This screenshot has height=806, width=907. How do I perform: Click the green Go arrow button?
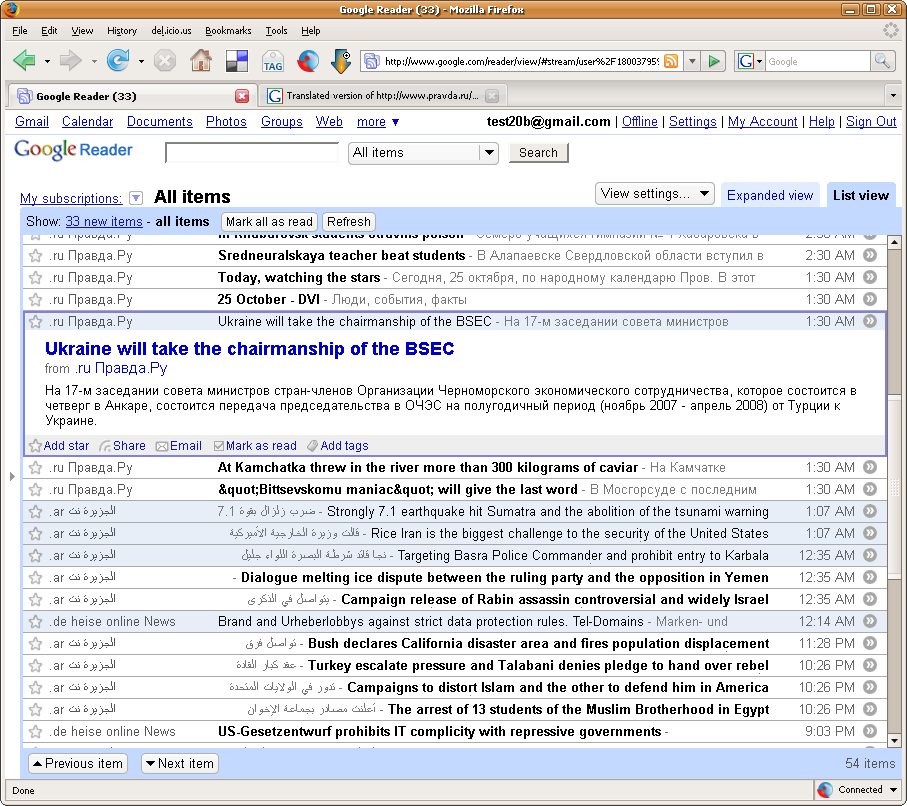(714, 61)
